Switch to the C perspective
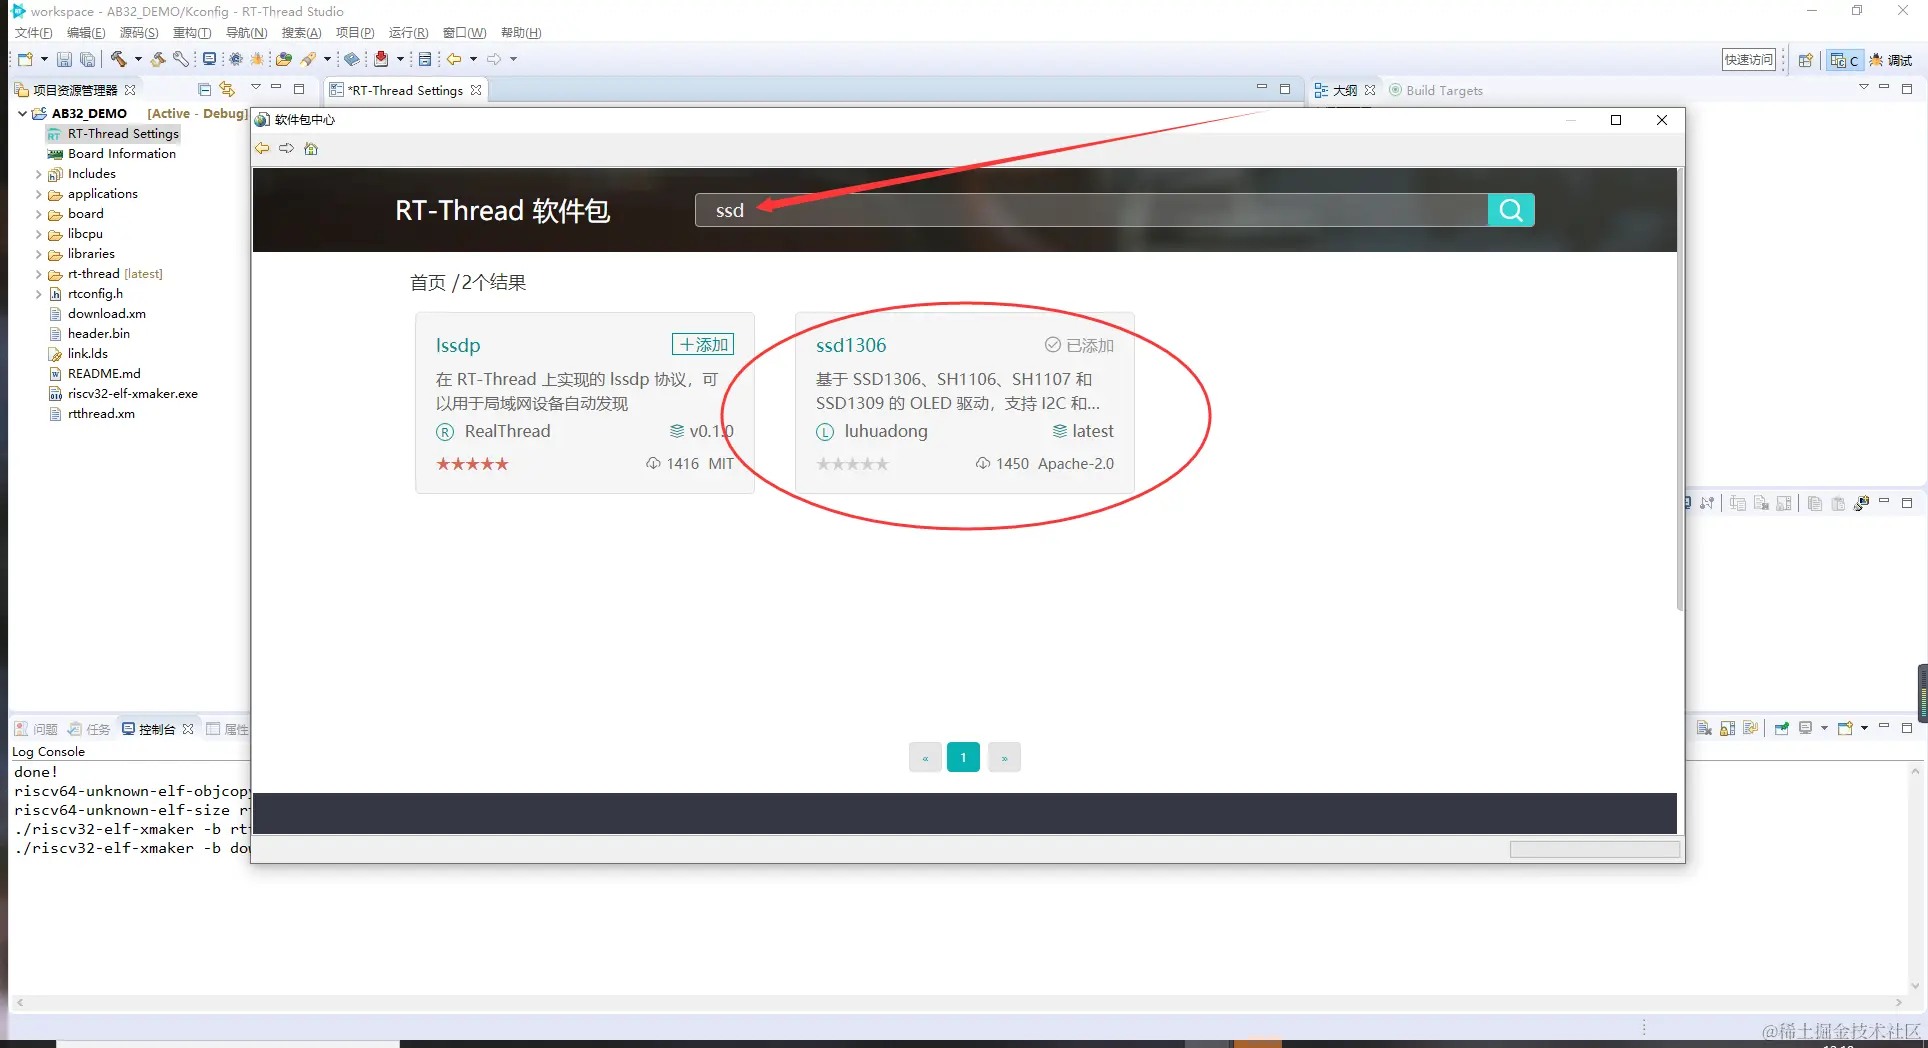The height and width of the screenshot is (1048, 1928). coord(1844,60)
